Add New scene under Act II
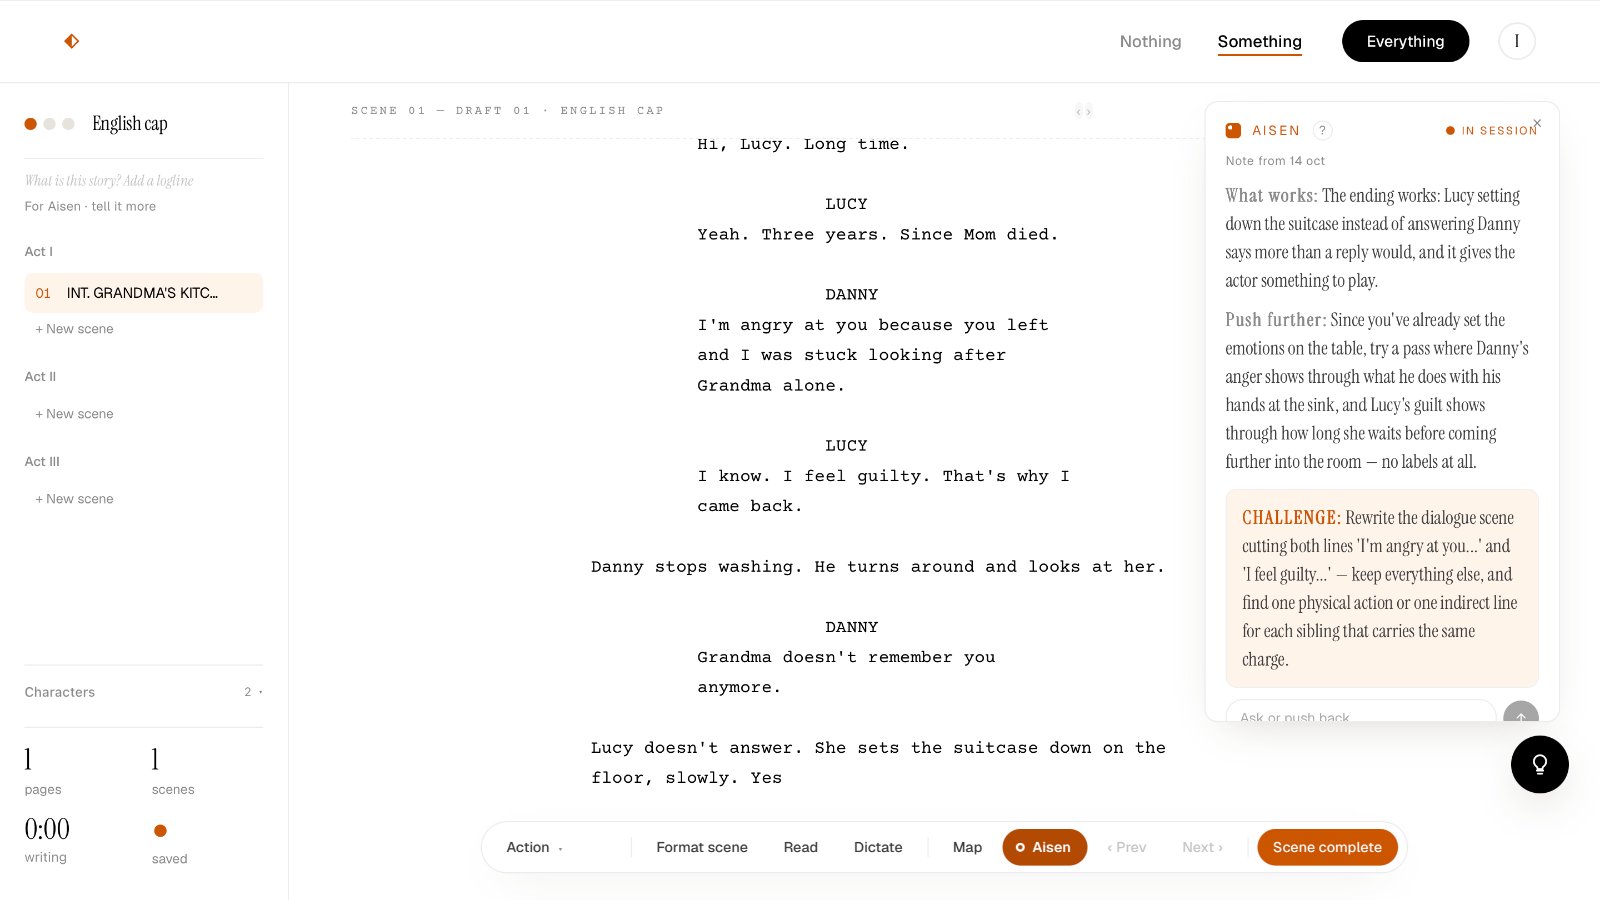This screenshot has width=1600, height=900. [x=75, y=414]
